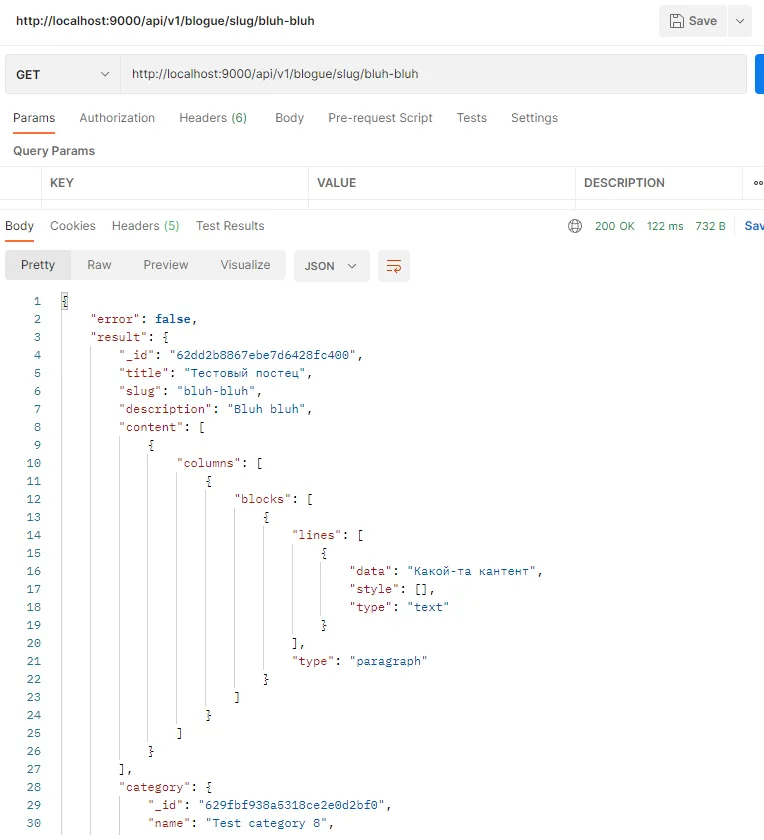Show the response Headers (5) tab
Image resolution: width=764 pixels, height=840 pixels.
coord(145,226)
